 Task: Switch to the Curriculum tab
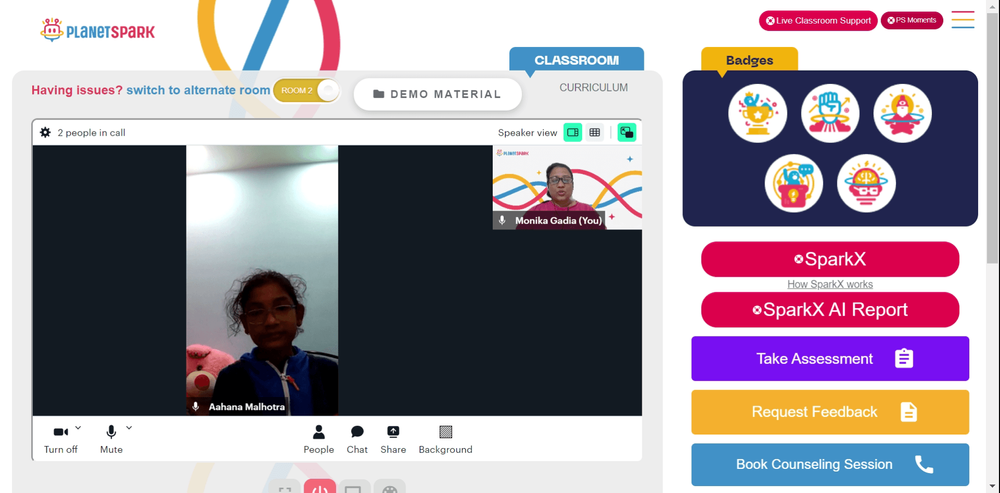594,87
